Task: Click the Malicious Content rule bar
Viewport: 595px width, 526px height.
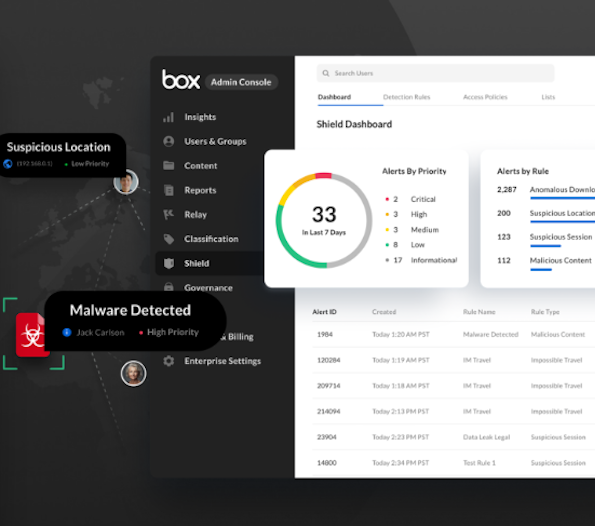Action: click(541, 269)
